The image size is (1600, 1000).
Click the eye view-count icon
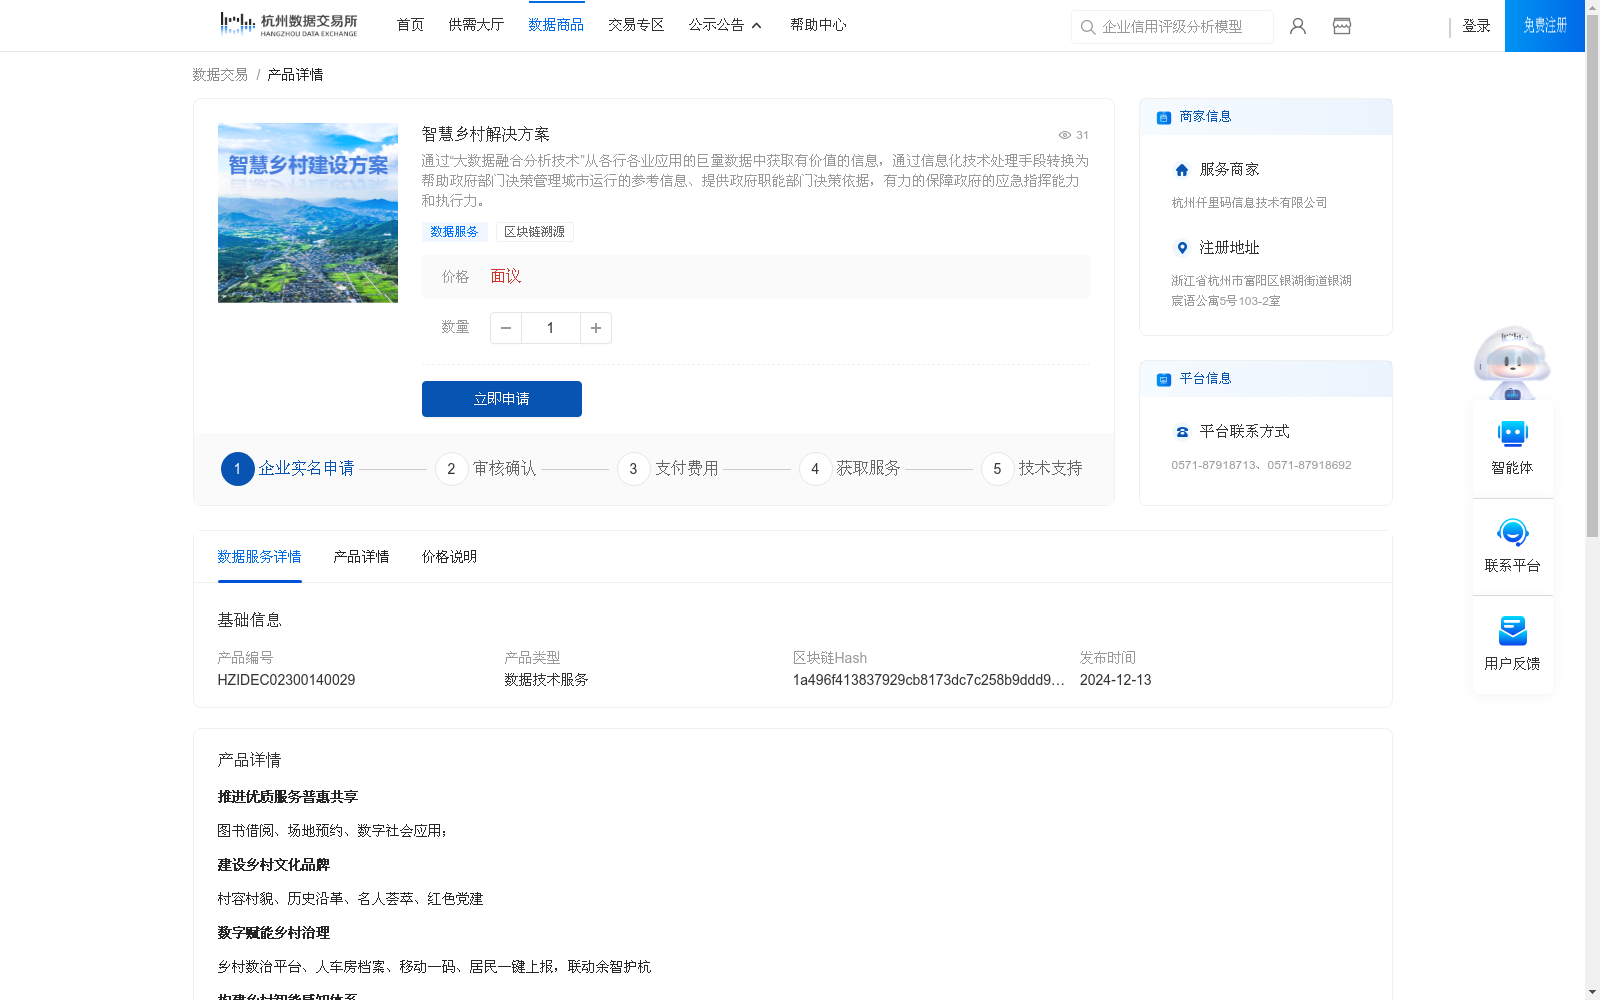(x=1065, y=135)
